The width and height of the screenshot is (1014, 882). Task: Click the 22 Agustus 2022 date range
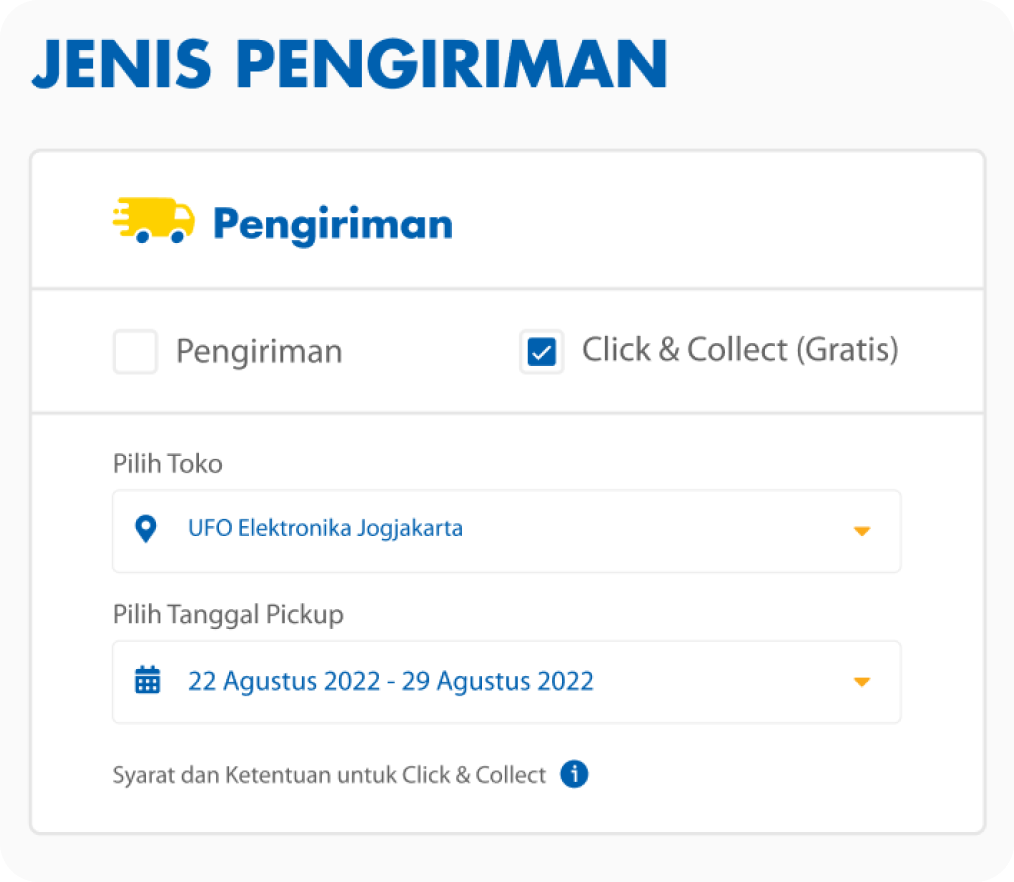point(391,681)
